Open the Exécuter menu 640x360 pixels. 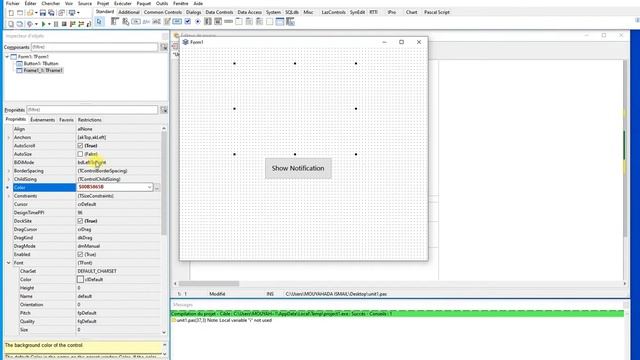[x=123, y=3]
